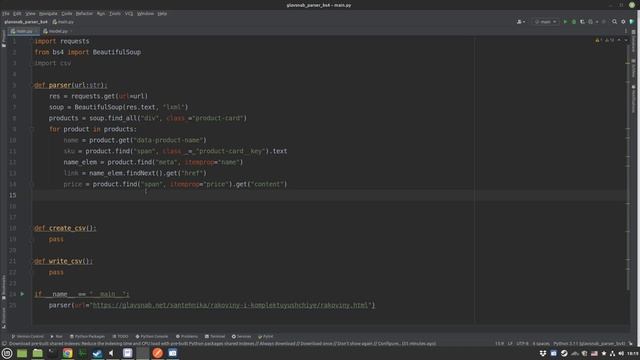Open the Run menu
640x360 pixels.
[101, 13]
